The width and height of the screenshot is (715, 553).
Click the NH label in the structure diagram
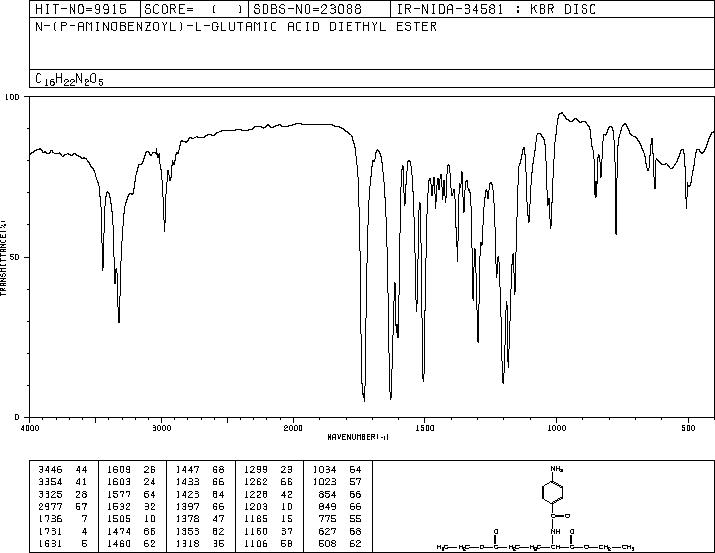click(555, 532)
